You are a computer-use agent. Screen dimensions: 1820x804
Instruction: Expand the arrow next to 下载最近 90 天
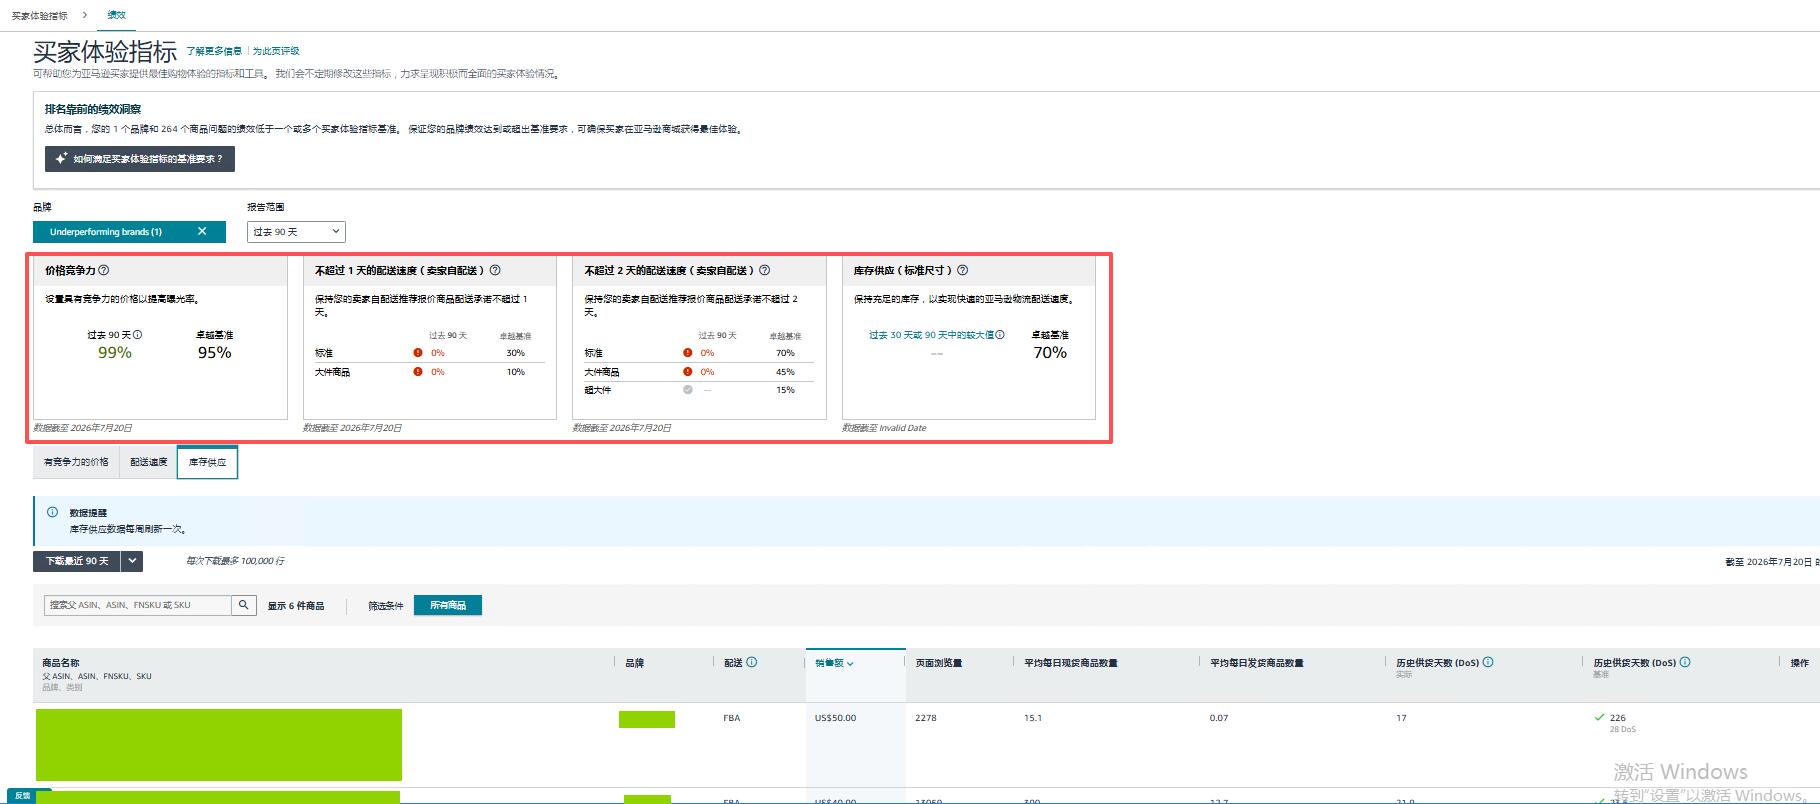(132, 561)
